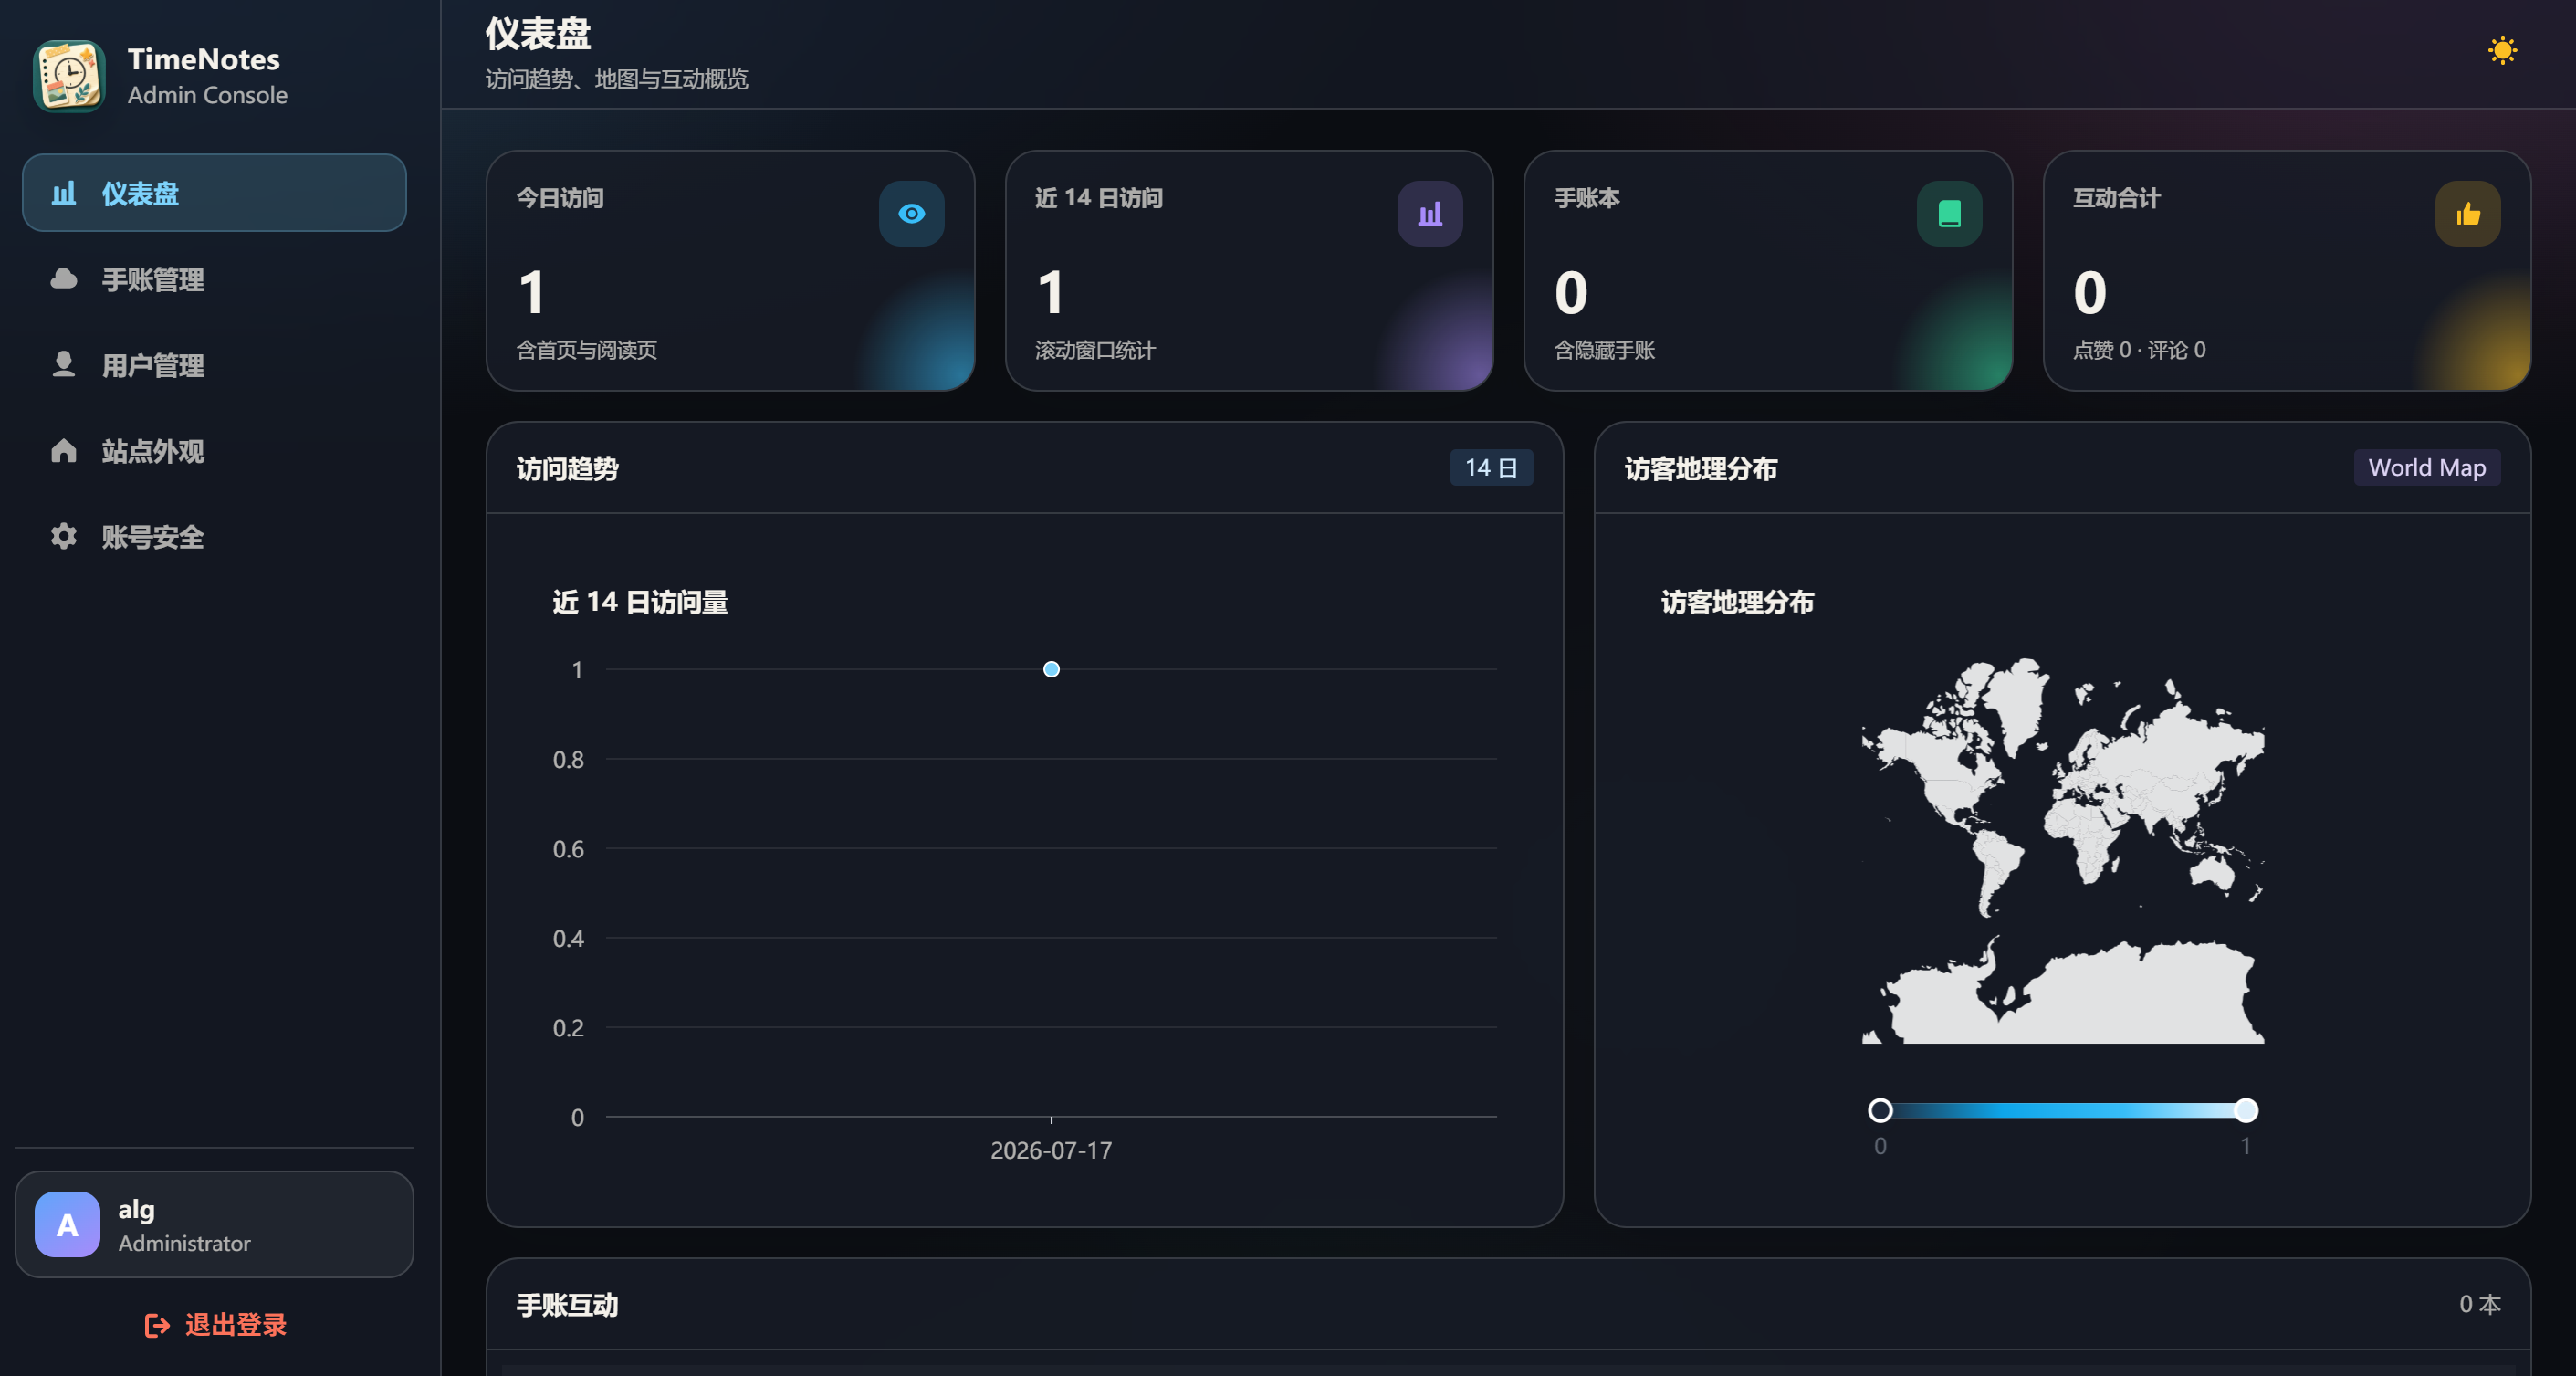Click the thumbs-up icon on 互动合计 card
2576x1376 pixels.
click(x=2467, y=213)
